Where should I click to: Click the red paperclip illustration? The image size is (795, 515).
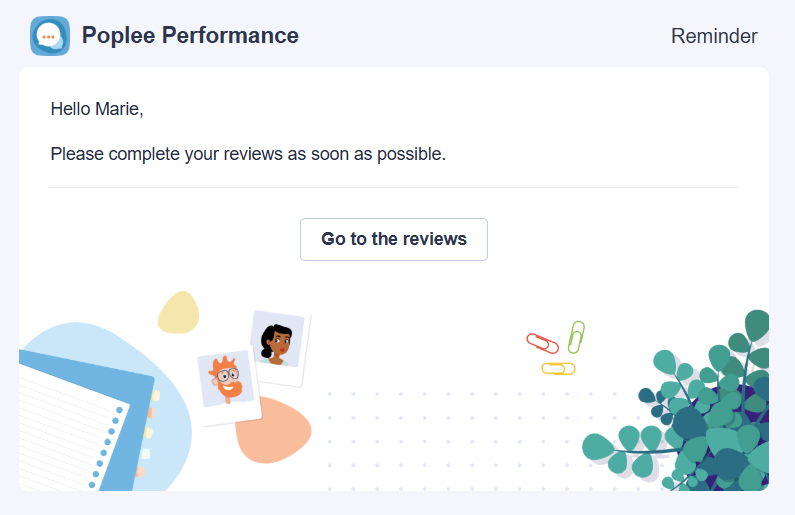(x=543, y=343)
